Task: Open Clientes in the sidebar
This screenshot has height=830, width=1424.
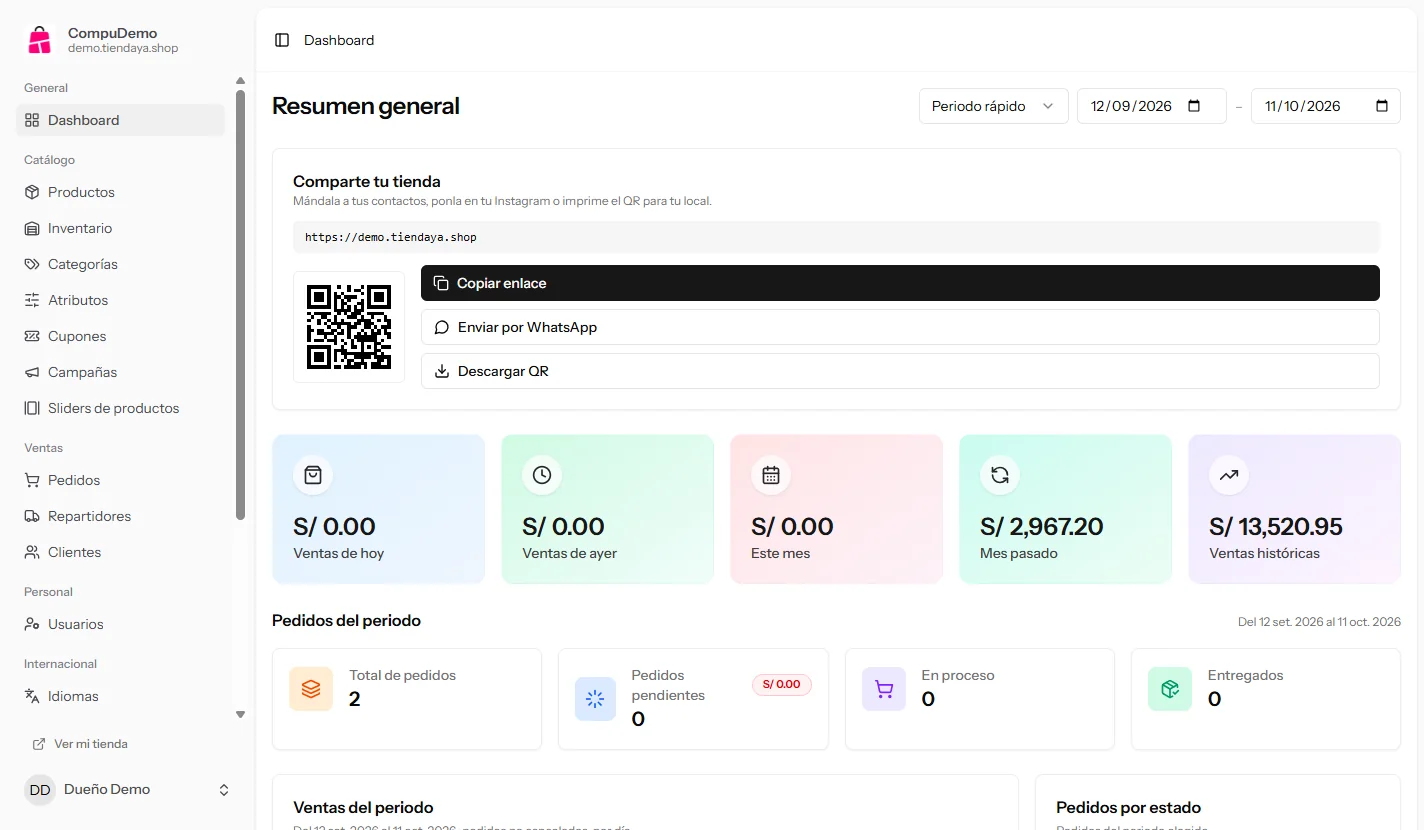Action: [121, 552]
